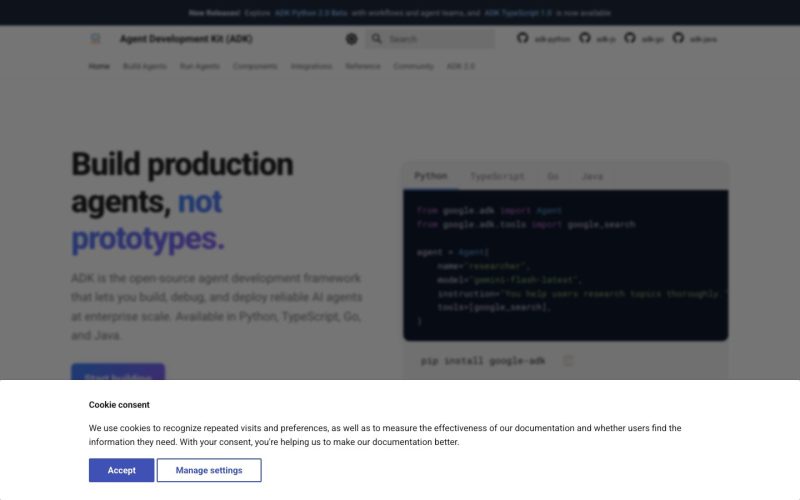The width and height of the screenshot is (800, 500).
Task: Open the adk-go GitHub icon
Action: pyautogui.click(x=630, y=38)
